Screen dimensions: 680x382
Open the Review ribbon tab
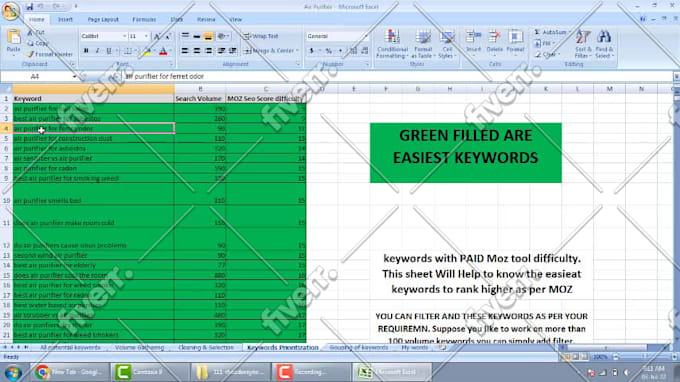tap(206, 20)
